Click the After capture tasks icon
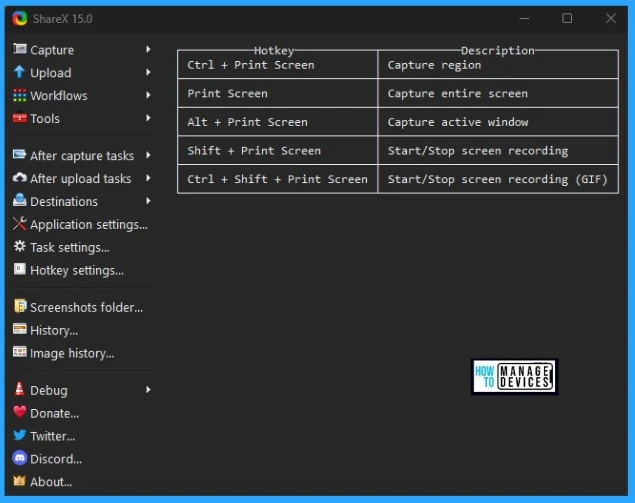635x503 pixels. tap(19, 155)
